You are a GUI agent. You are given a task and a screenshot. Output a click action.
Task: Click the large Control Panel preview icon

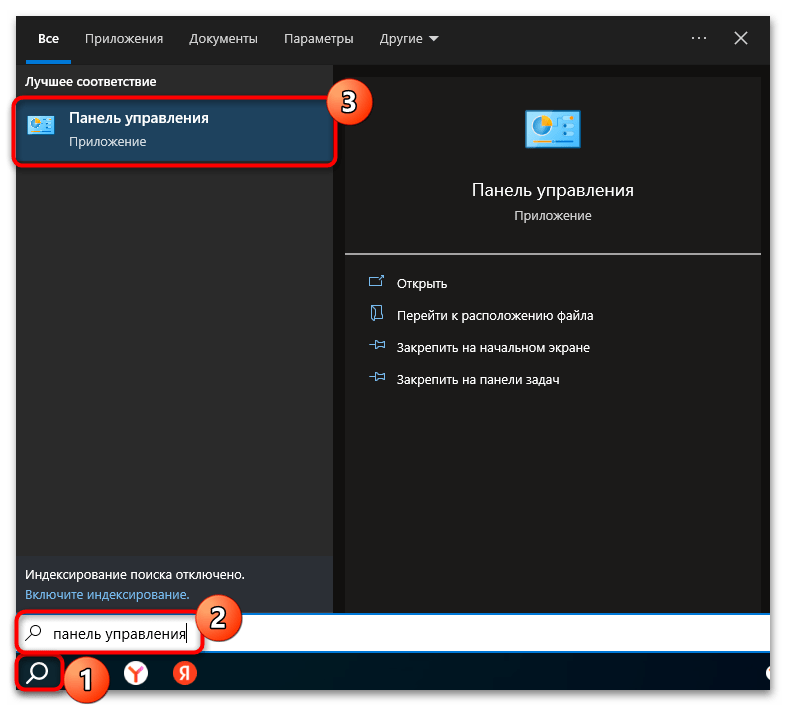552,129
